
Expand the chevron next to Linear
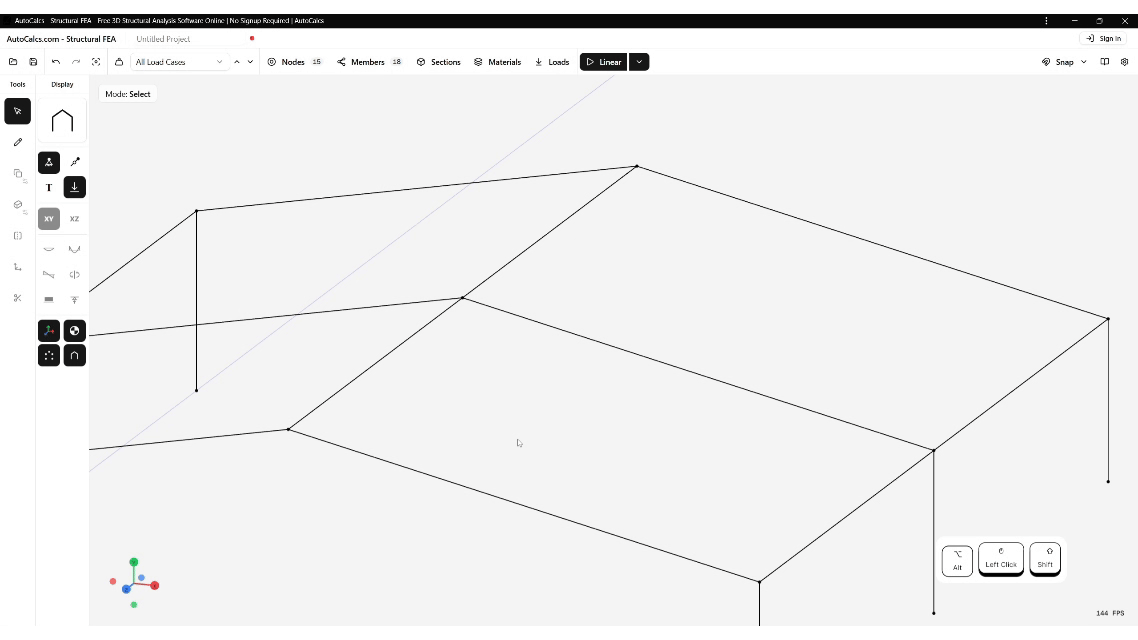[x=638, y=62]
